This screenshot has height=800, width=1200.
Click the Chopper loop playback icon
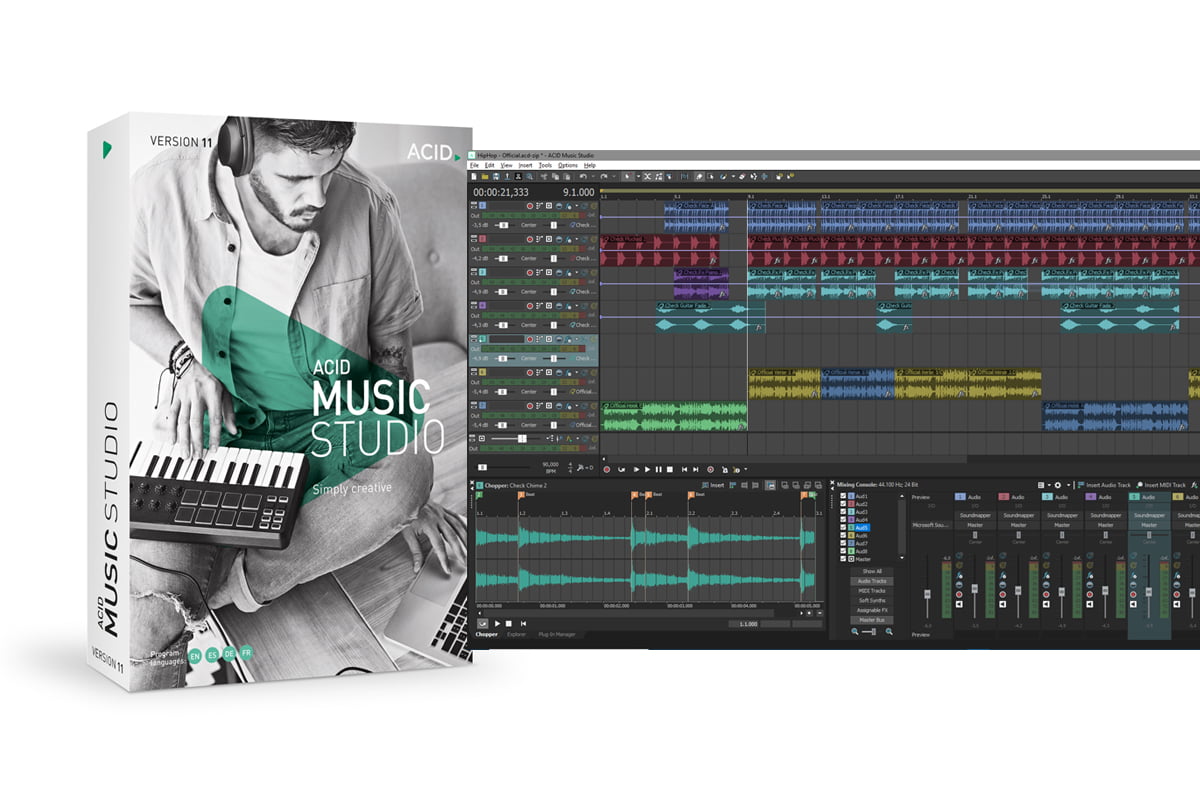tap(483, 623)
